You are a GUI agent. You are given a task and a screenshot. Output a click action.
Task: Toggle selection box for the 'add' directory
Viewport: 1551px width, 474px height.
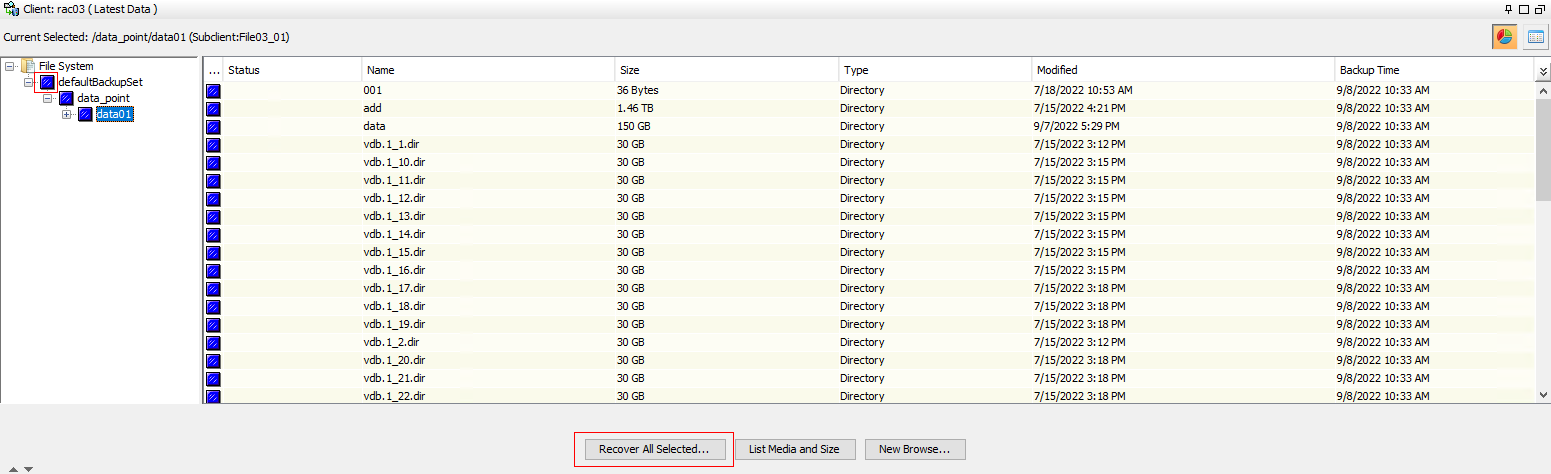click(x=213, y=108)
